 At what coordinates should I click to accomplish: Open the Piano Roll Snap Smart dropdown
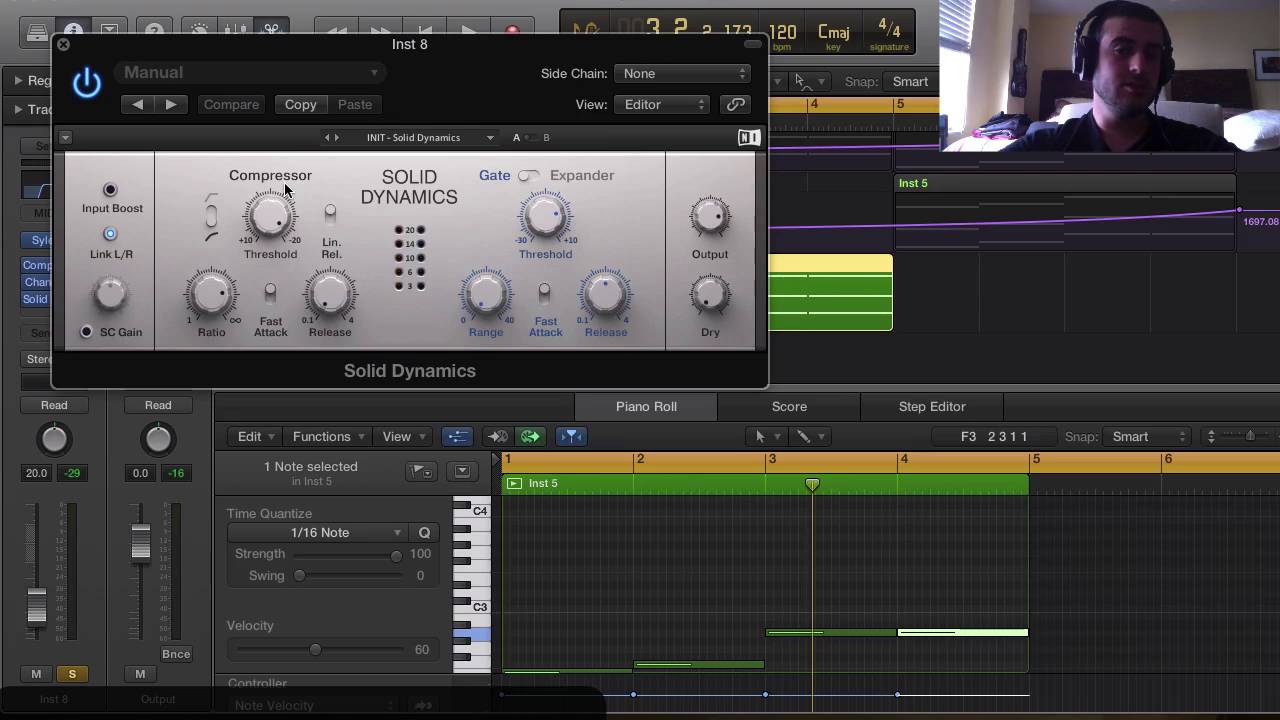(1146, 436)
